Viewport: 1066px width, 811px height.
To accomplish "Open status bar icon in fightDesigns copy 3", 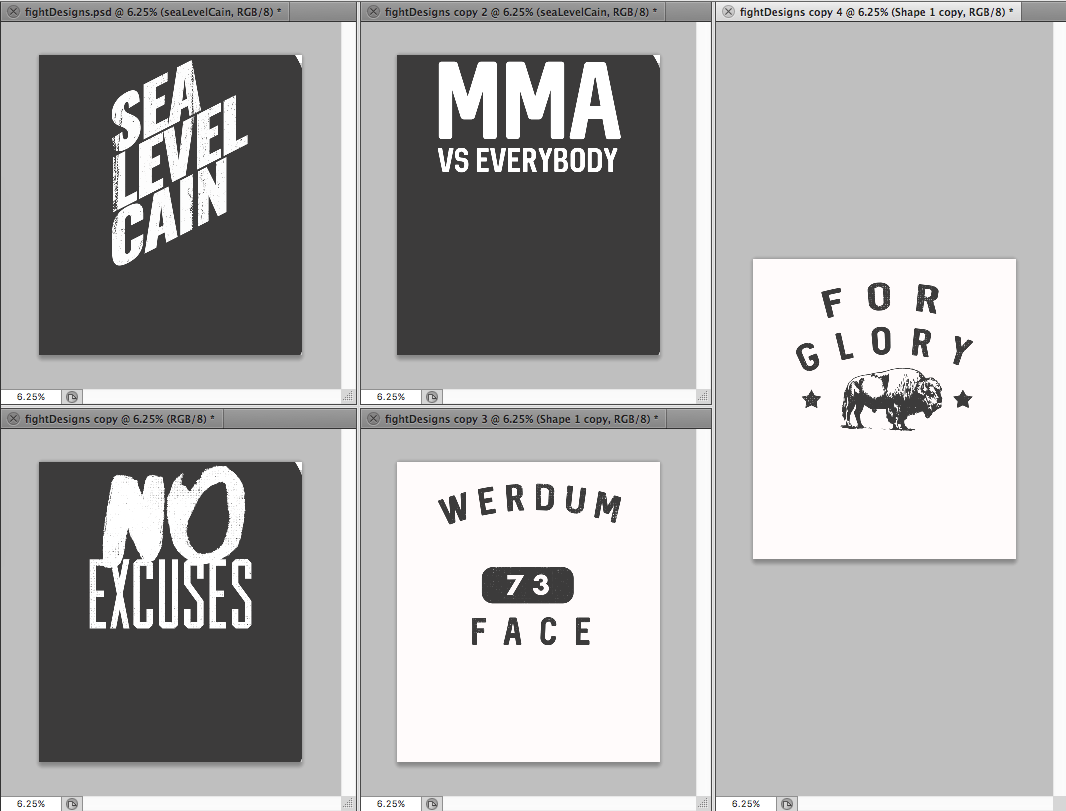I will coord(432,804).
